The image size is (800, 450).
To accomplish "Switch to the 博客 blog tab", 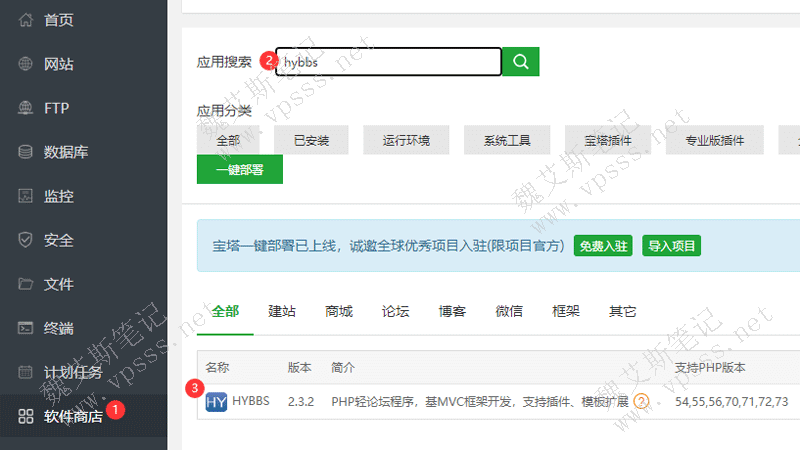I will tap(452, 311).
